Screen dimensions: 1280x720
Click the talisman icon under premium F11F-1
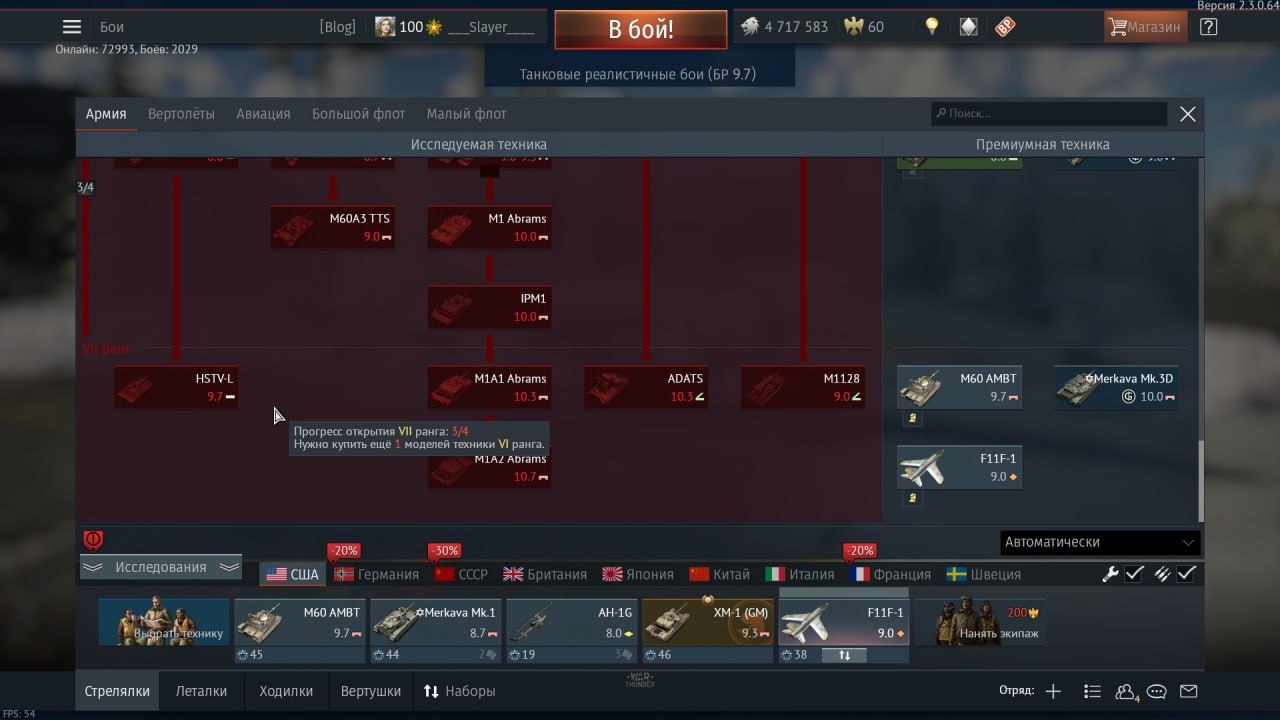coord(912,498)
